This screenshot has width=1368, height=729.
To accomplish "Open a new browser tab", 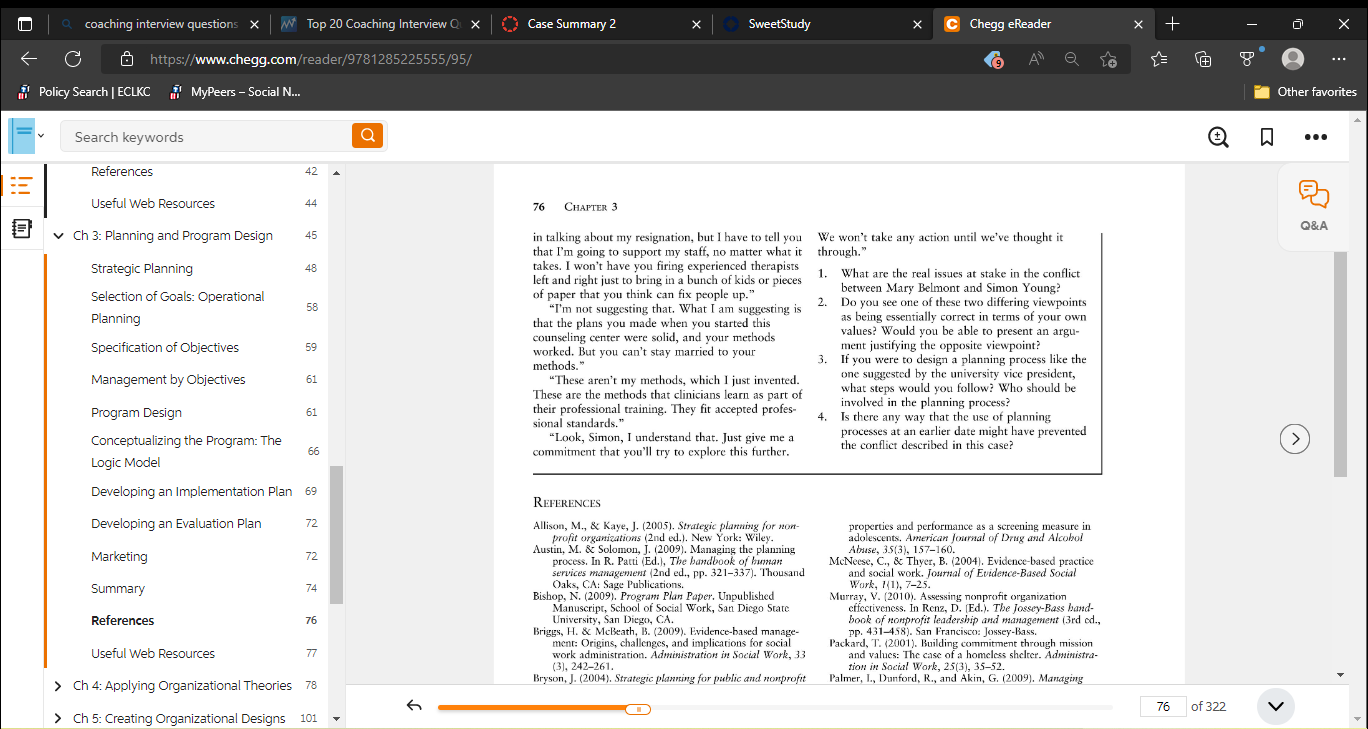I will (x=1173, y=23).
